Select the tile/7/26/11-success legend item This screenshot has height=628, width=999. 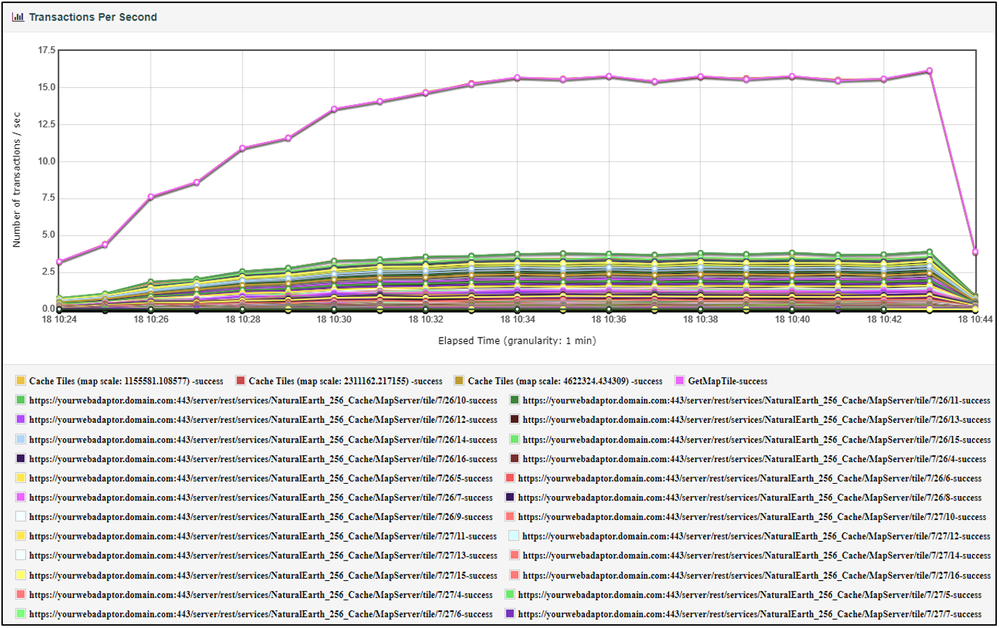(750, 401)
